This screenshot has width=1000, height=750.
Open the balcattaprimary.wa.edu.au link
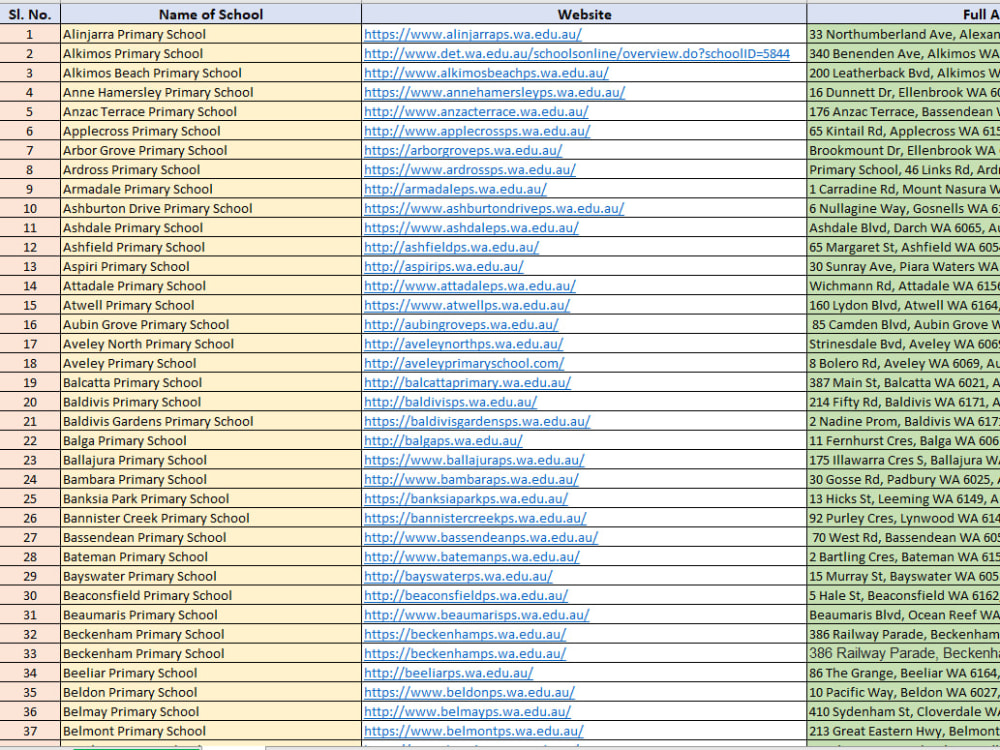467,383
